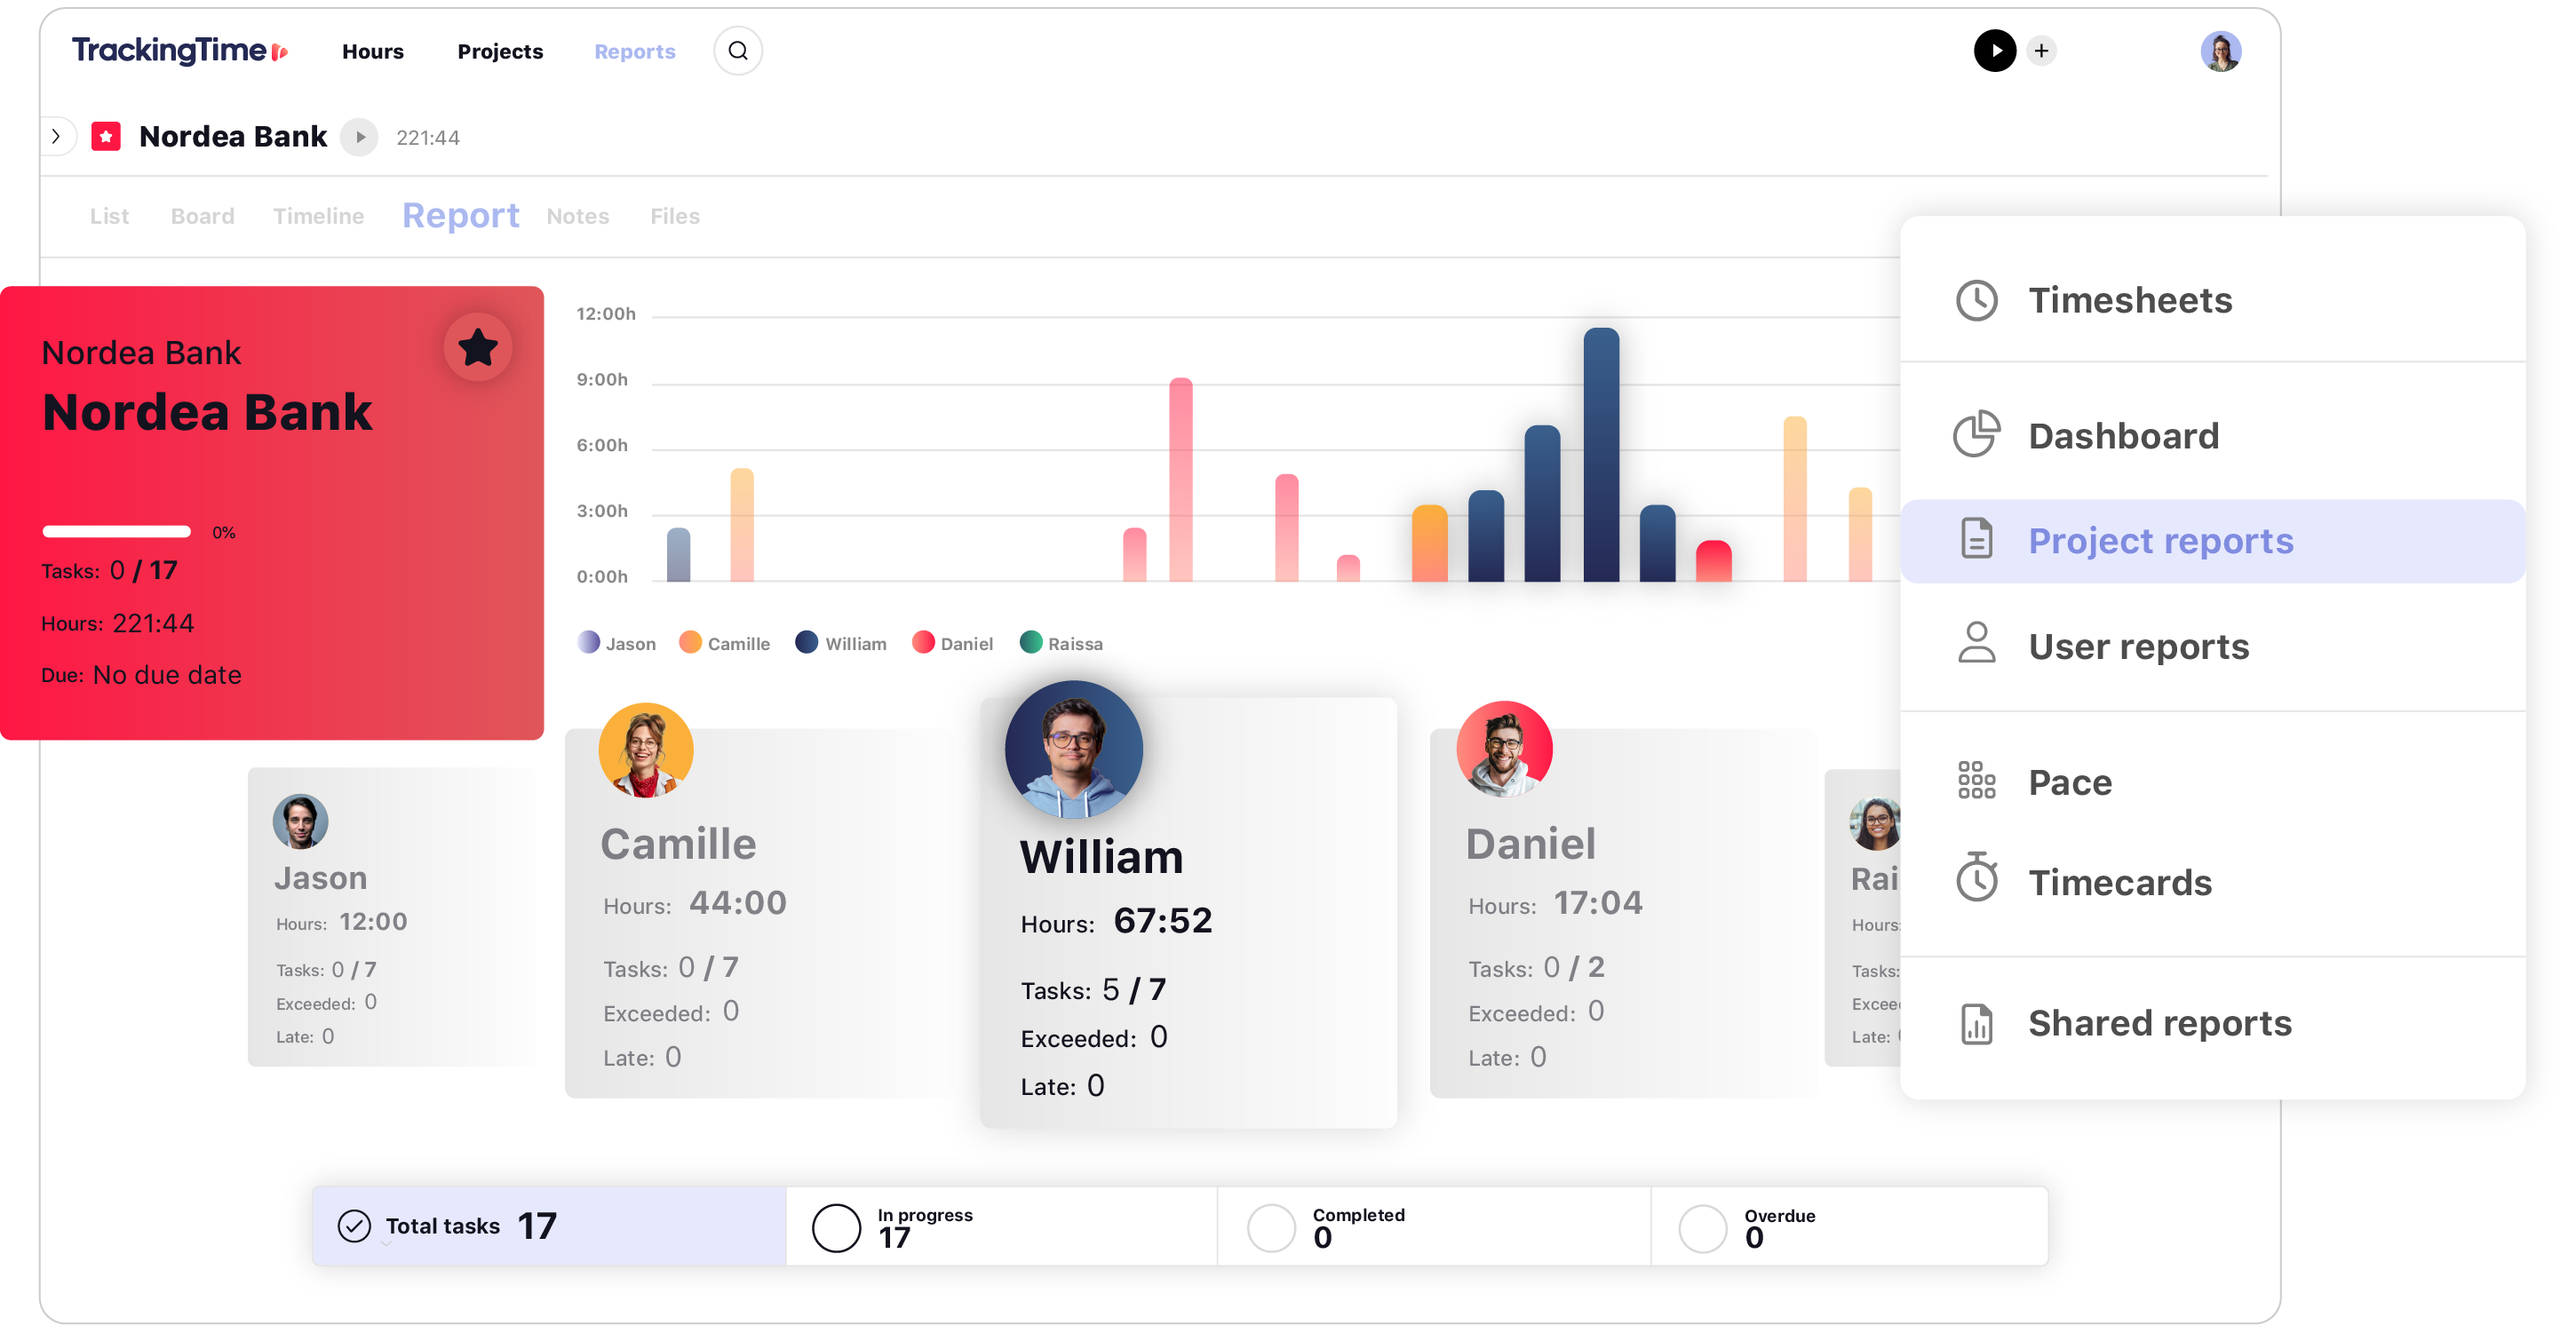Screen dimensions: 2576x1333
Task: Click the Shared reports icon
Action: click(1976, 1020)
